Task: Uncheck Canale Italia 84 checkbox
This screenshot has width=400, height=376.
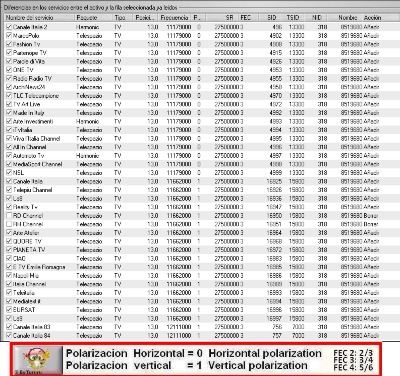Action: (x=9, y=335)
